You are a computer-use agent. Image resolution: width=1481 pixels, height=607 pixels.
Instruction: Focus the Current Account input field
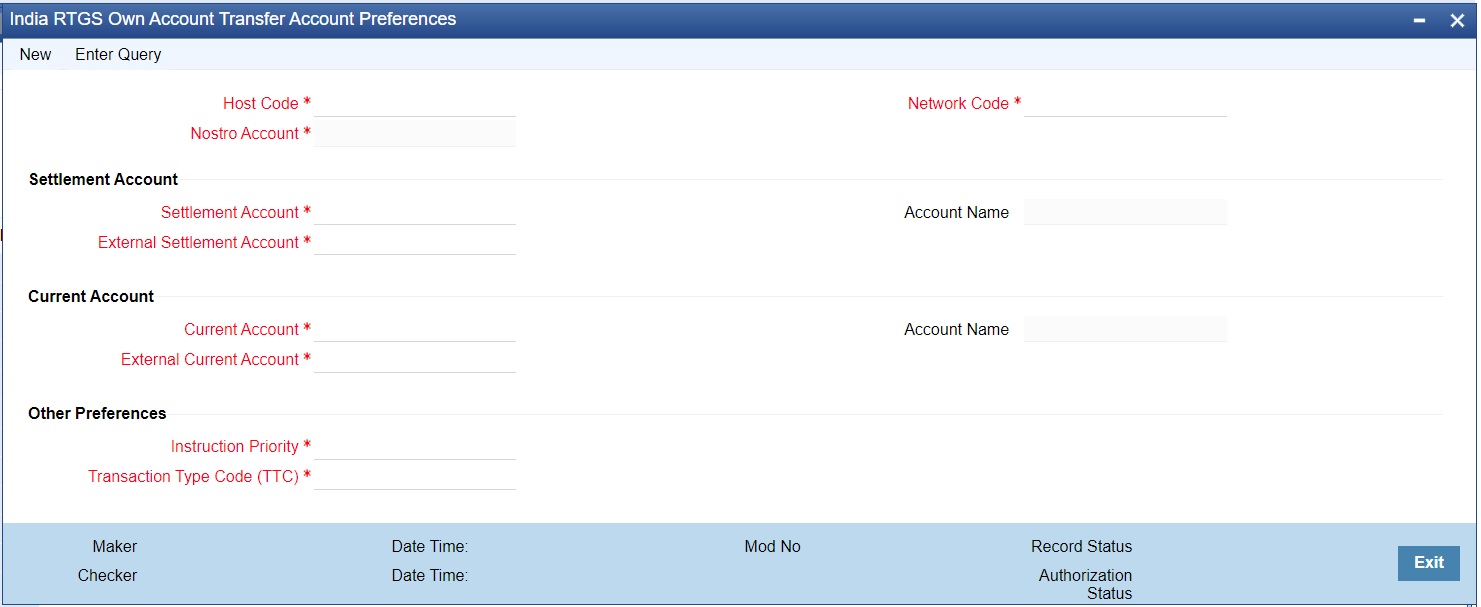click(415, 329)
